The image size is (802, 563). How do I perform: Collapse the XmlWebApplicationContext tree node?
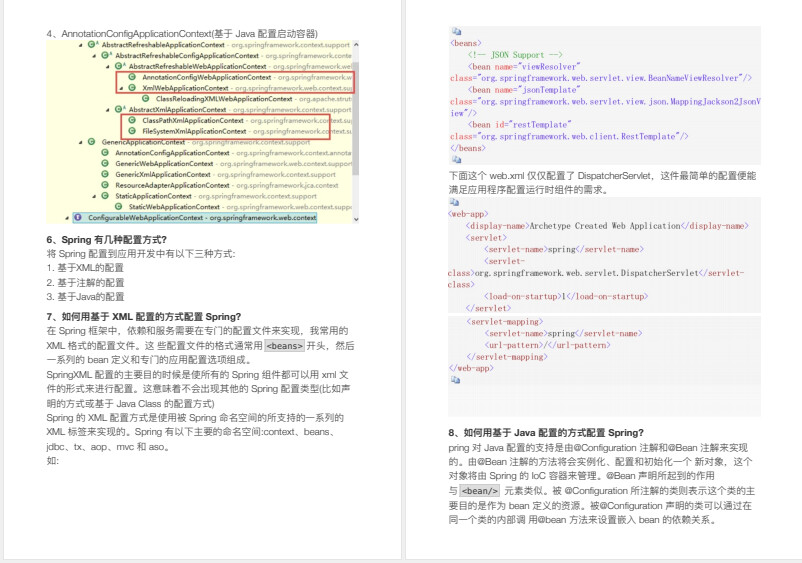[x=121, y=88]
